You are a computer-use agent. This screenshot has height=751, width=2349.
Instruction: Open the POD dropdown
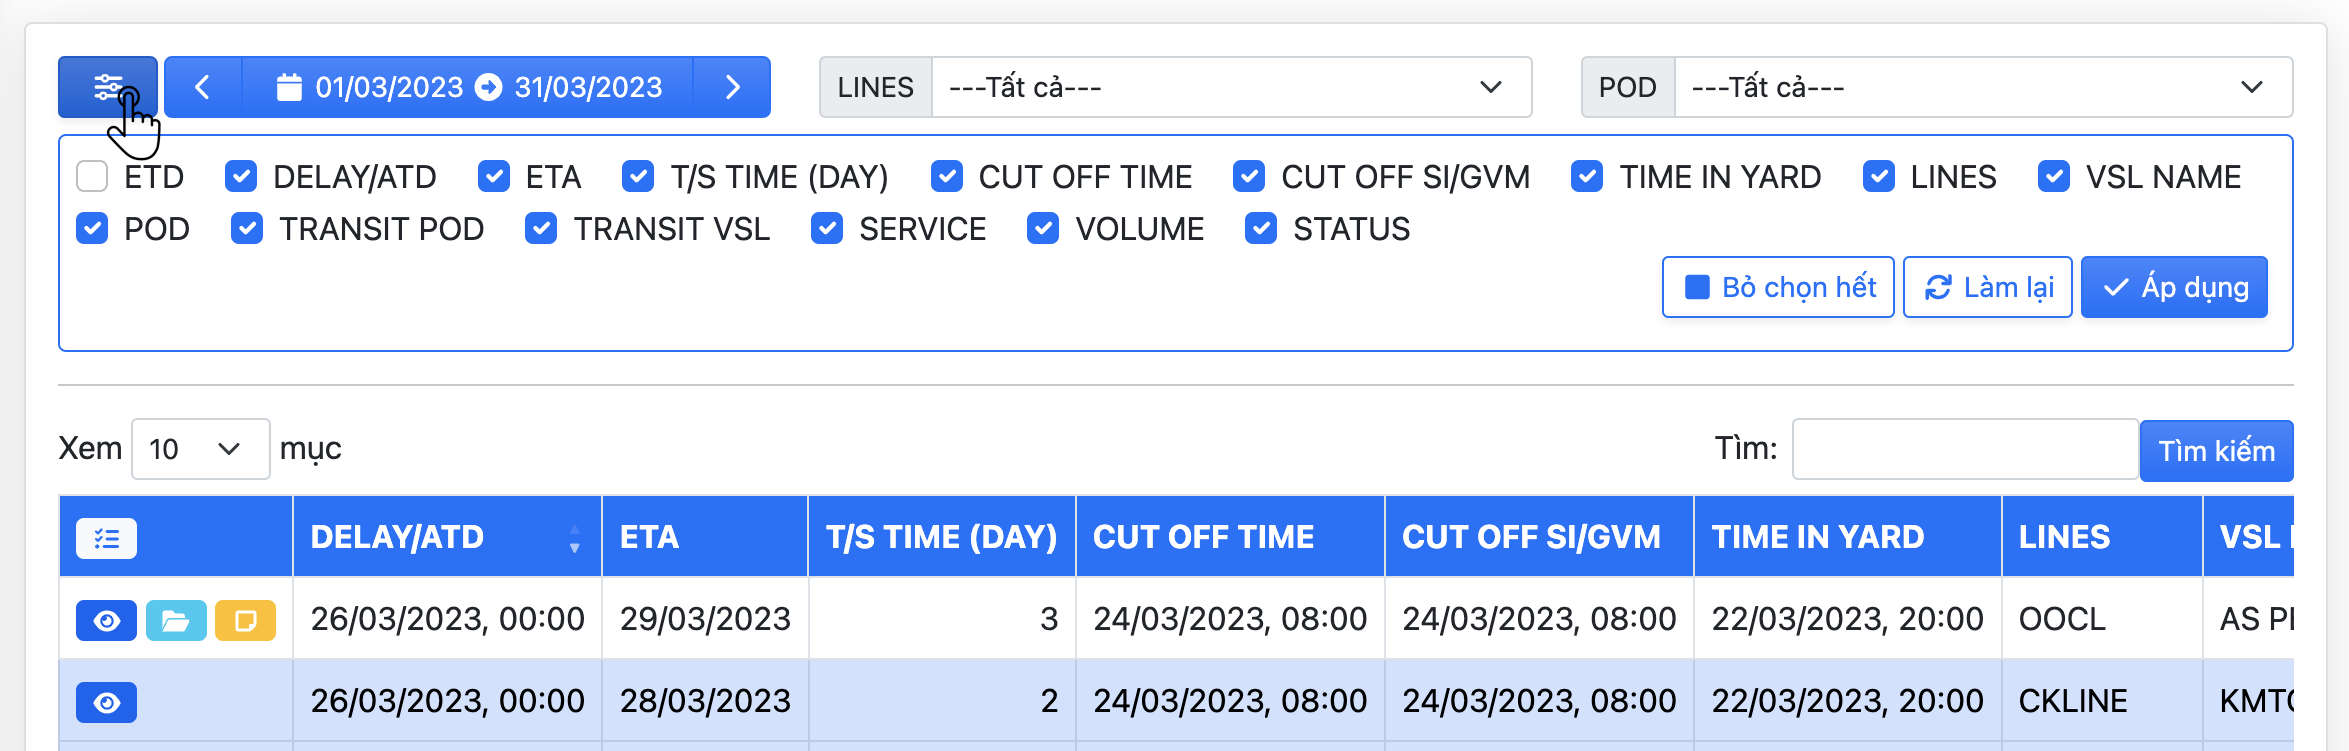[1982, 87]
